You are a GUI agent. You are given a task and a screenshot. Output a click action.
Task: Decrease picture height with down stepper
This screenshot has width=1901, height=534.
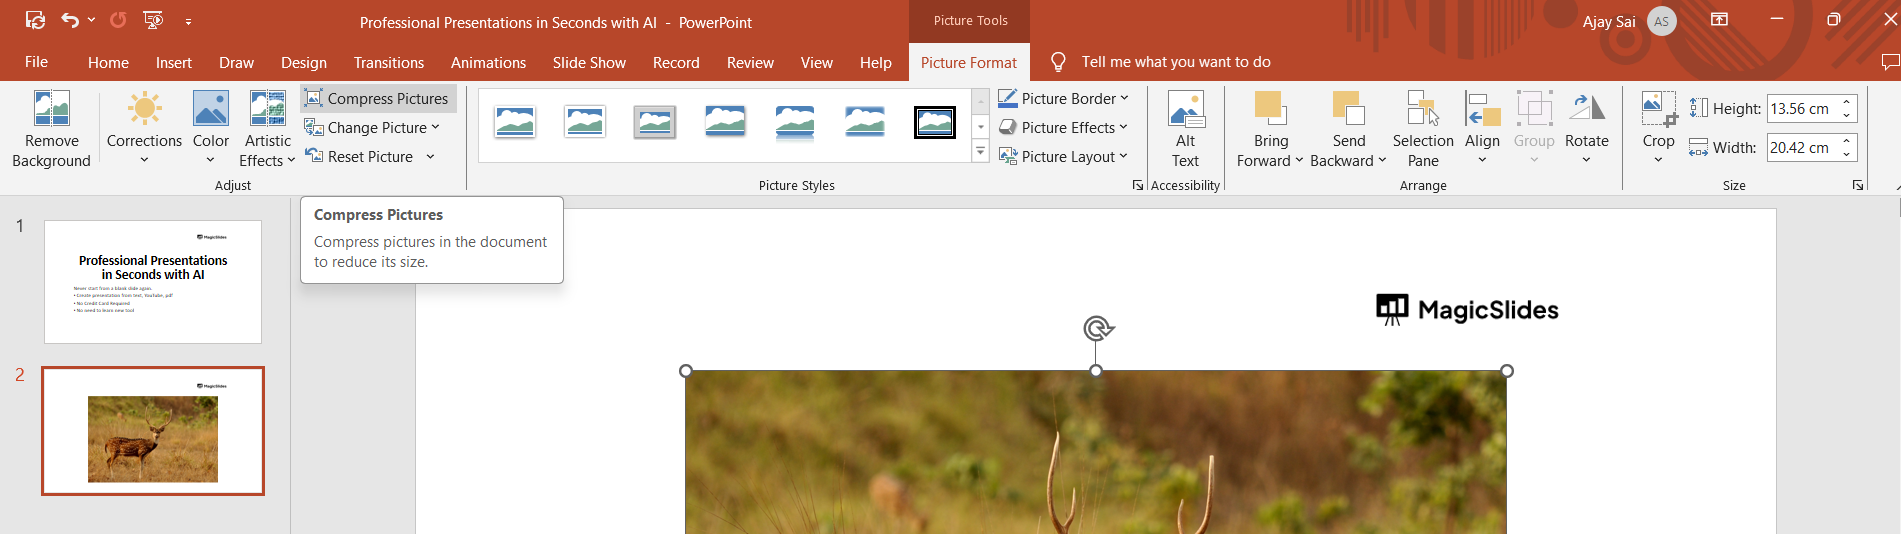click(1846, 115)
